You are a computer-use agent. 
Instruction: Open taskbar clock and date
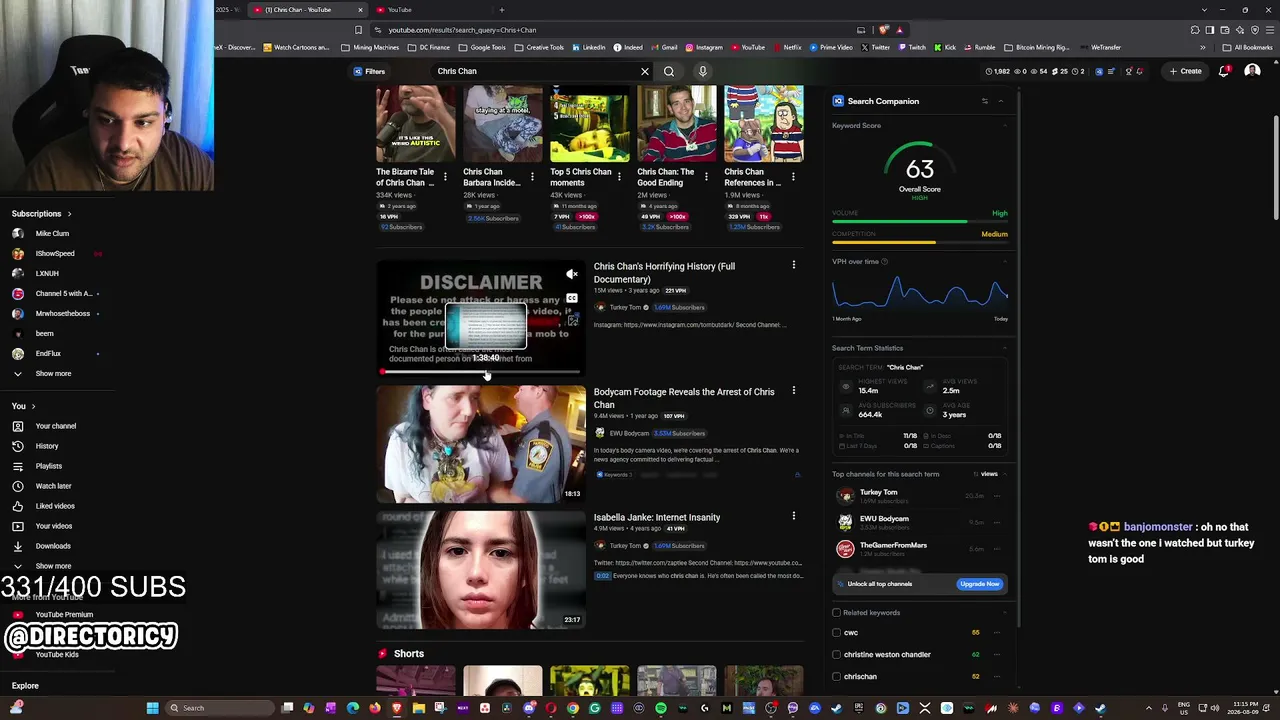pyautogui.click(x=1246, y=708)
